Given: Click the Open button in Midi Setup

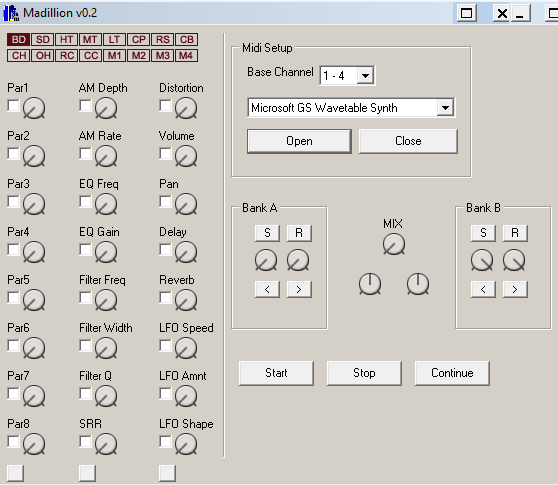Looking at the screenshot, I should click(299, 141).
